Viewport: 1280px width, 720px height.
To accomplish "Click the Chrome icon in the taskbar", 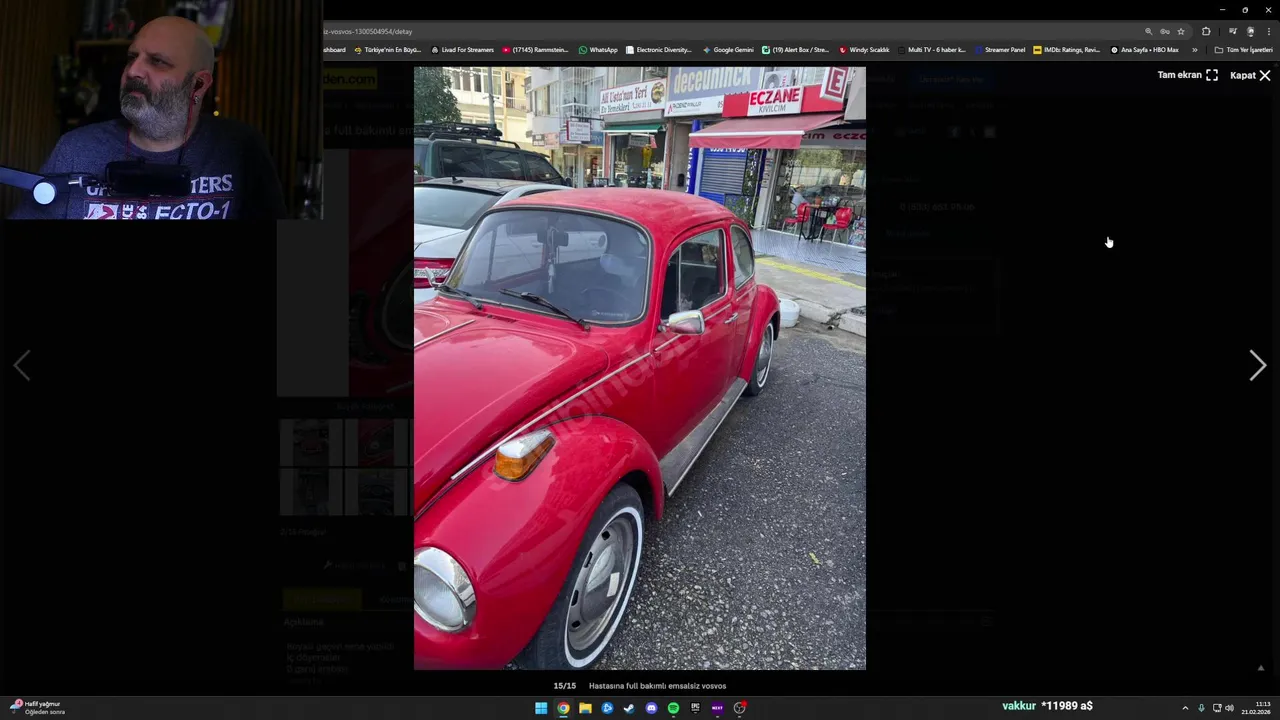I will 563,708.
